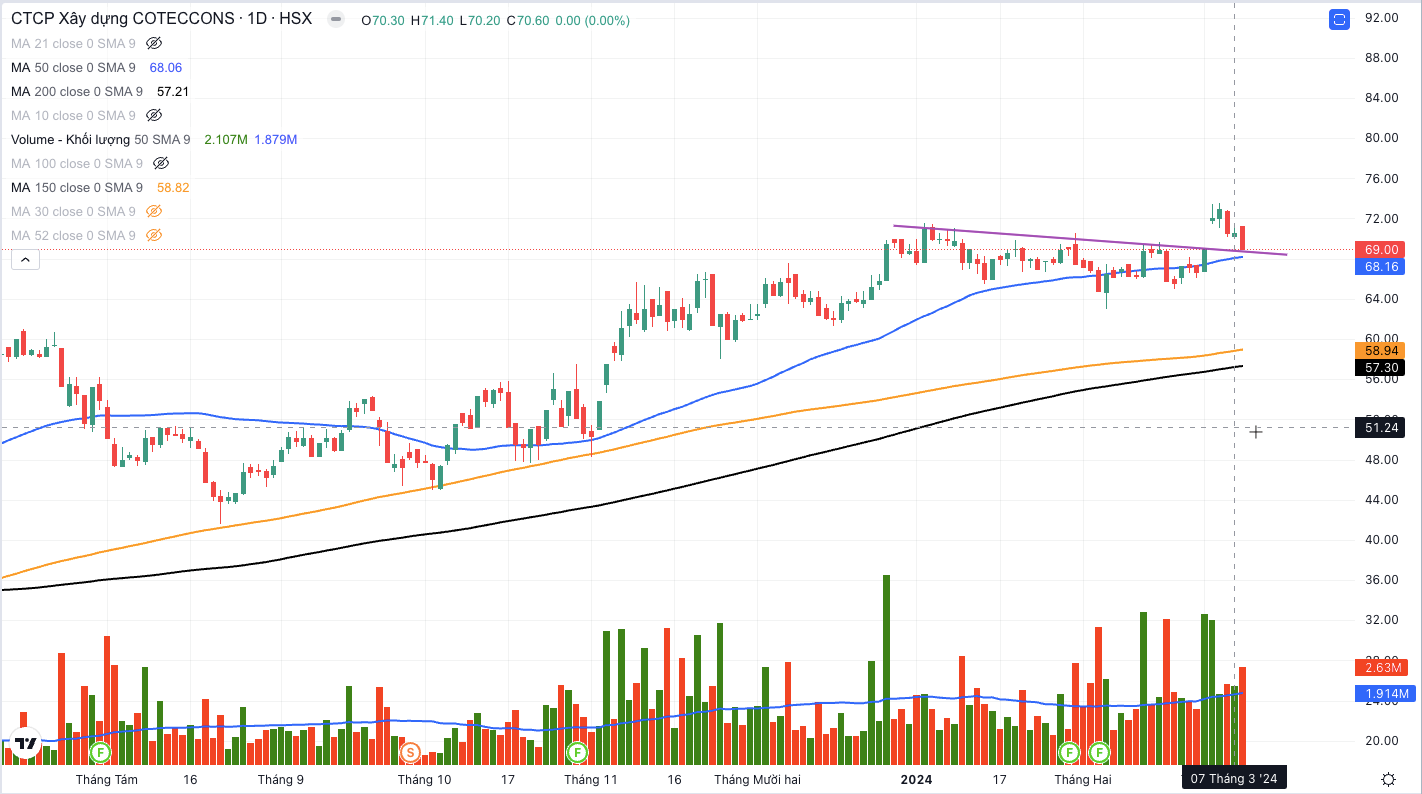The height and width of the screenshot is (794, 1422).
Task: Click the TradingView logo
Action: point(25,743)
